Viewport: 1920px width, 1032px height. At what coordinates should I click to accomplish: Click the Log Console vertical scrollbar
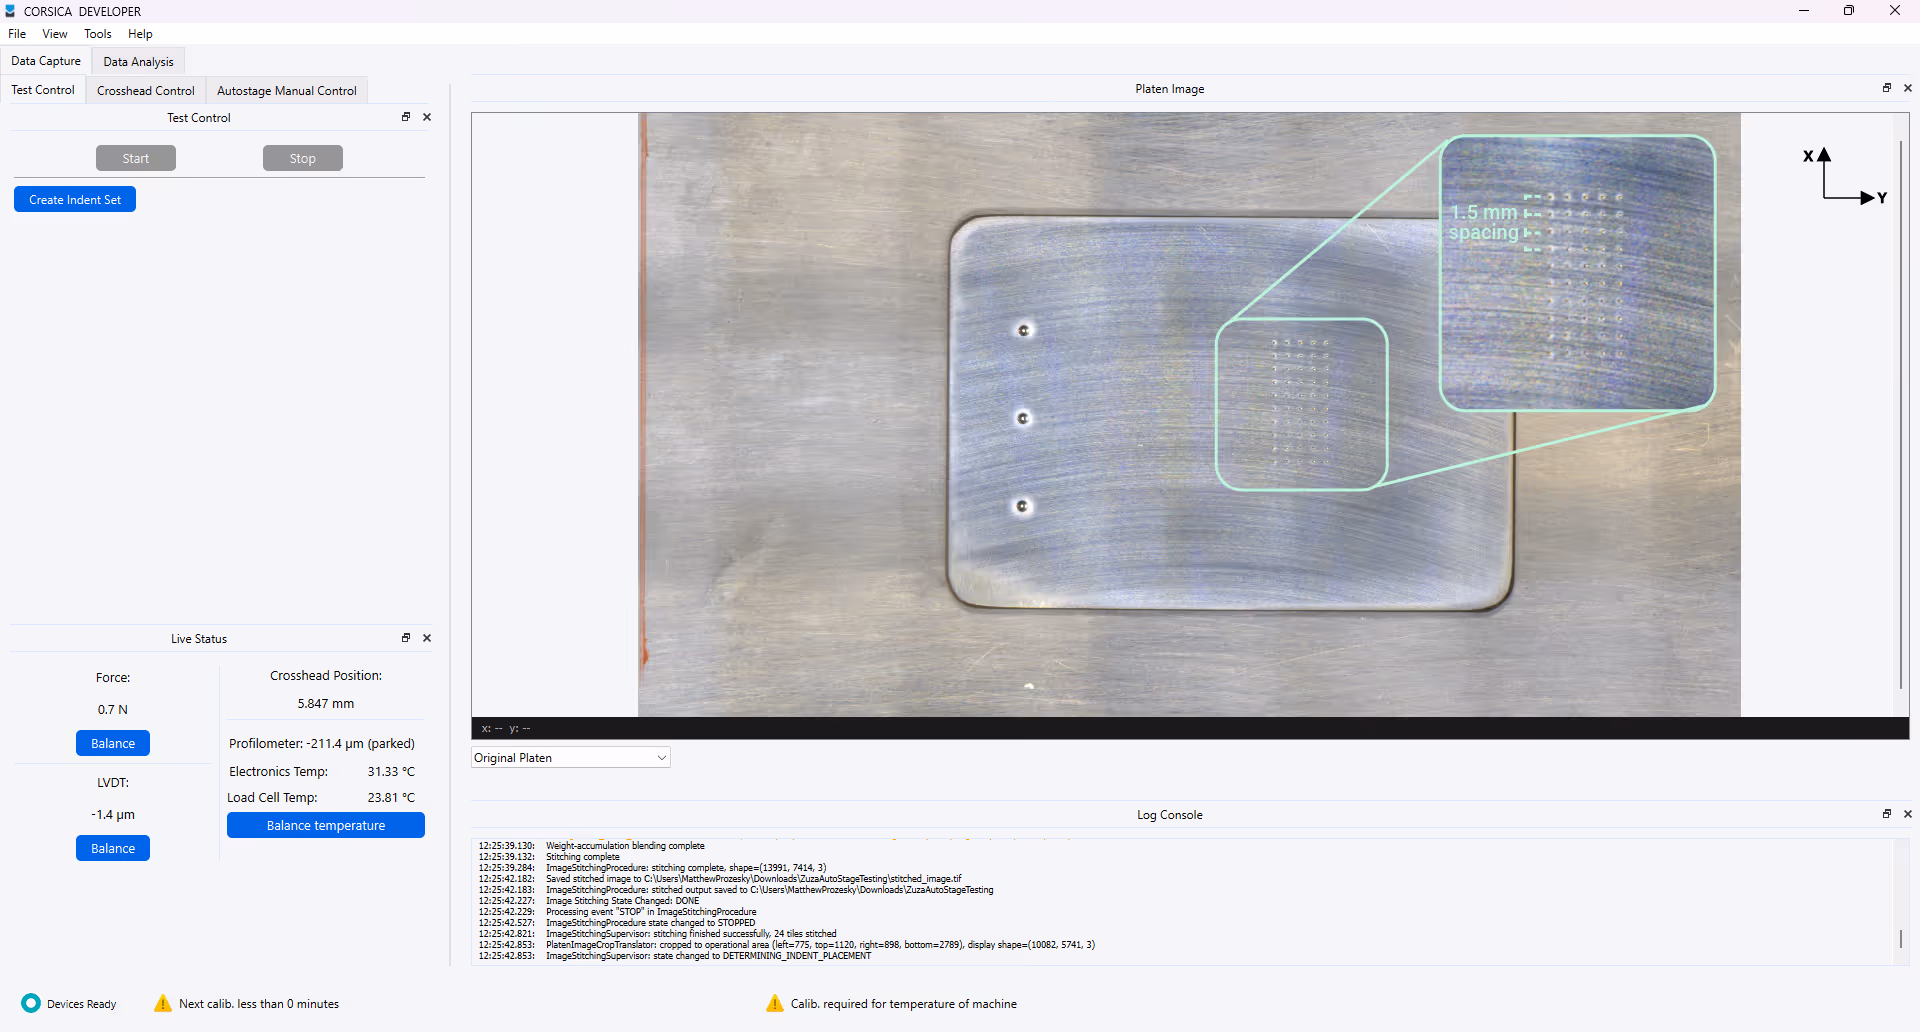pos(1901,939)
